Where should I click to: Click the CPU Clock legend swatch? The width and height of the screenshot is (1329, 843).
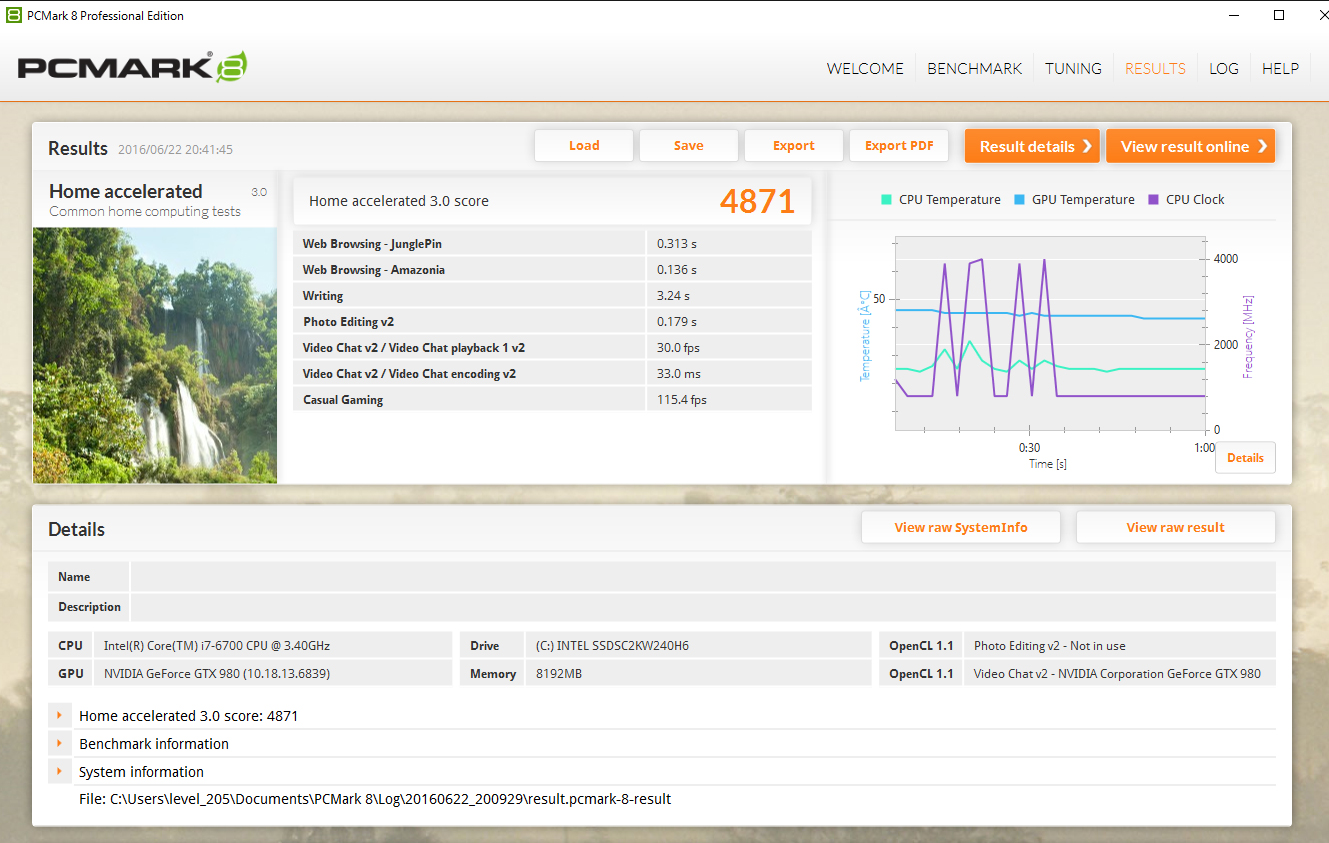[x=1153, y=200]
